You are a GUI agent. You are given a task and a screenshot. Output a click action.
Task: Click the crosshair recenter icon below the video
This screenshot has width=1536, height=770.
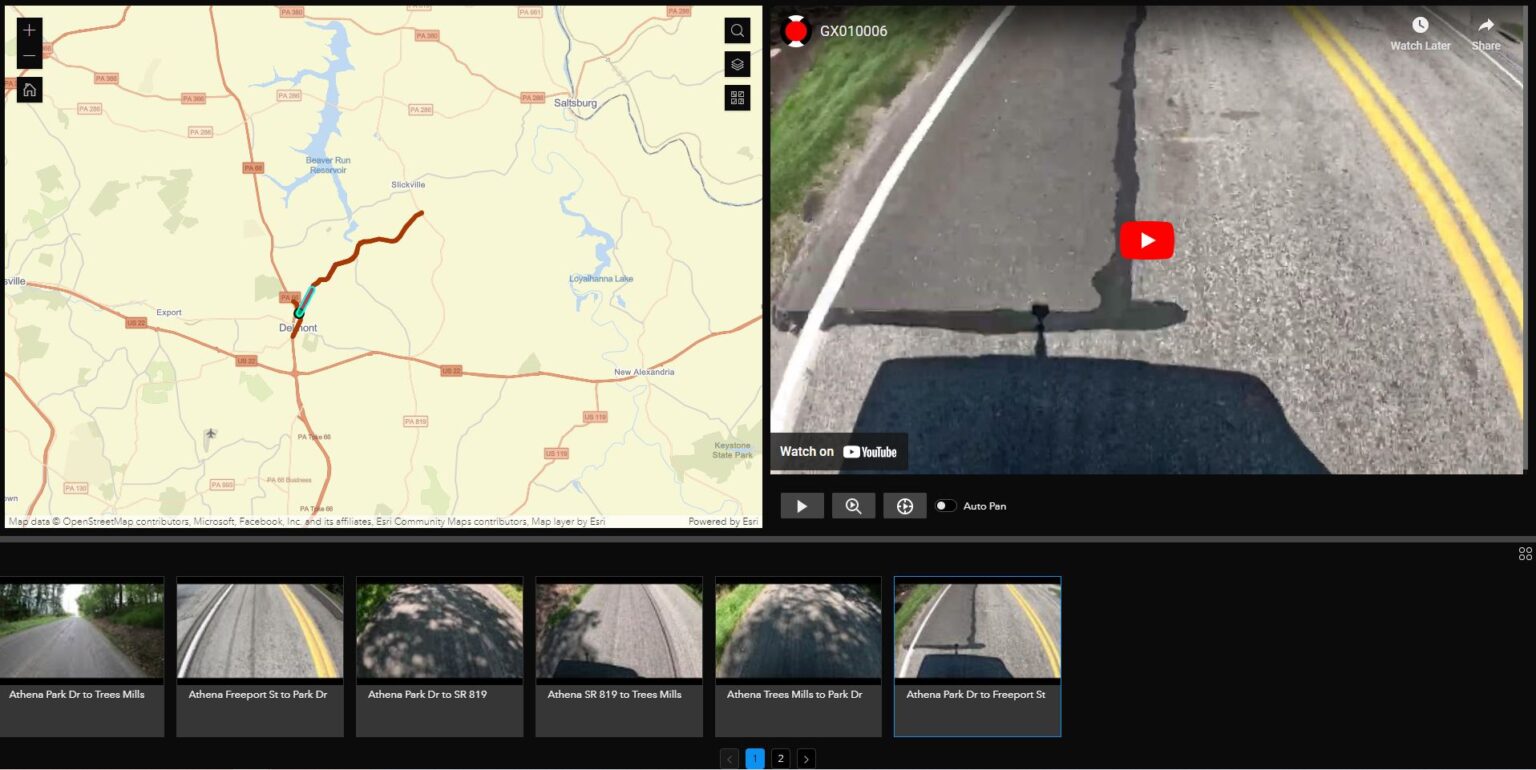point(904,505)
